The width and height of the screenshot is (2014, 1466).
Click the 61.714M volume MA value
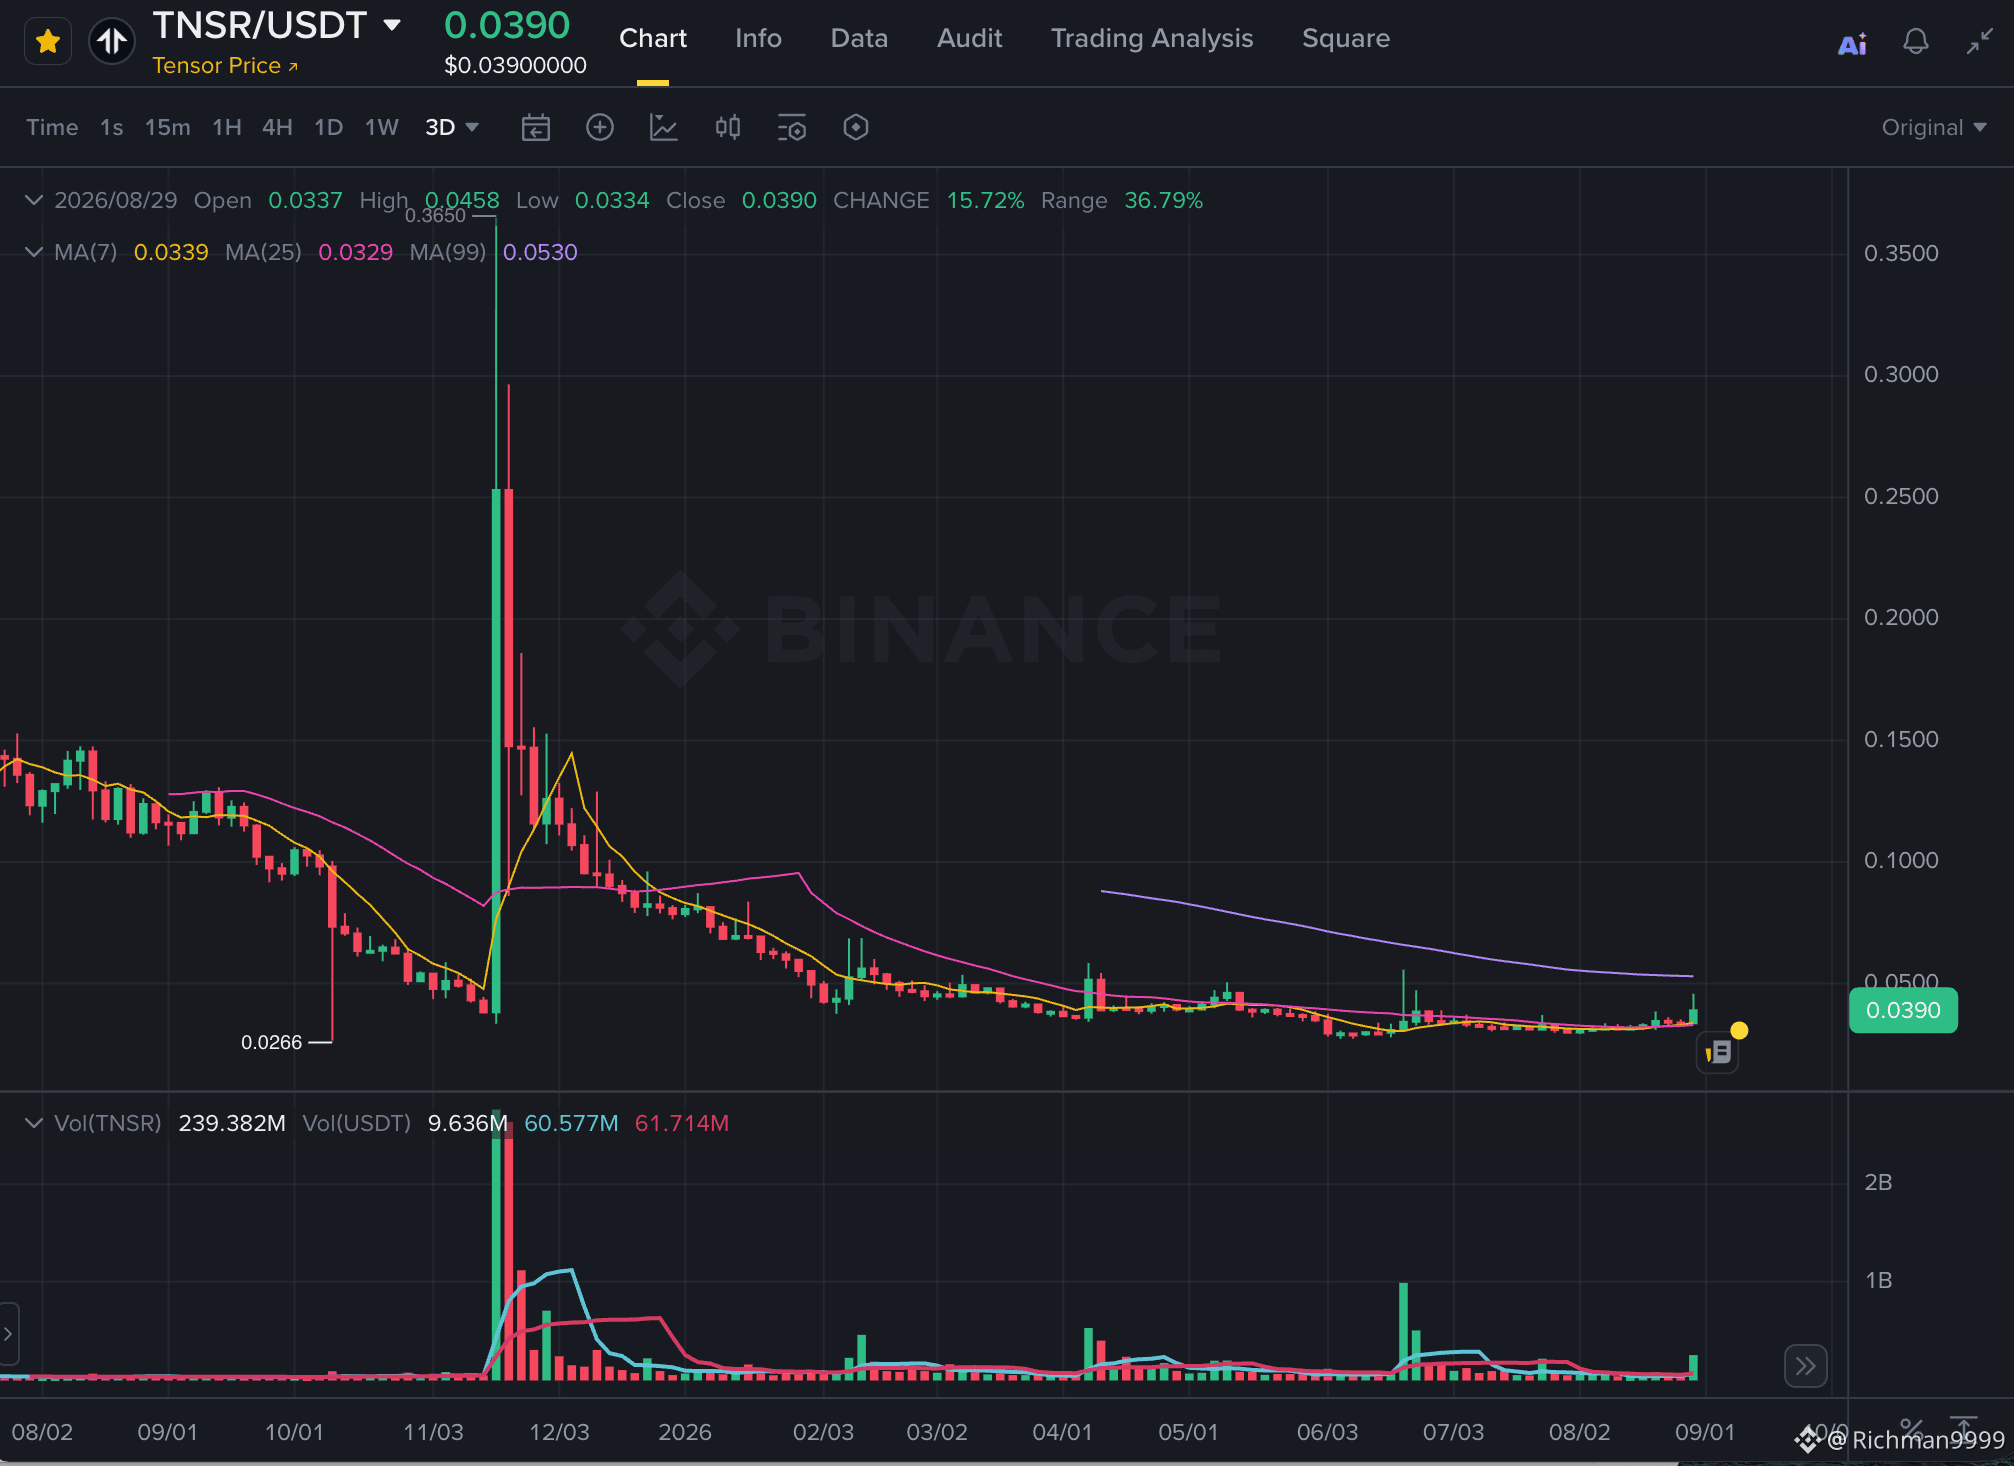[x=682, y=1123]
